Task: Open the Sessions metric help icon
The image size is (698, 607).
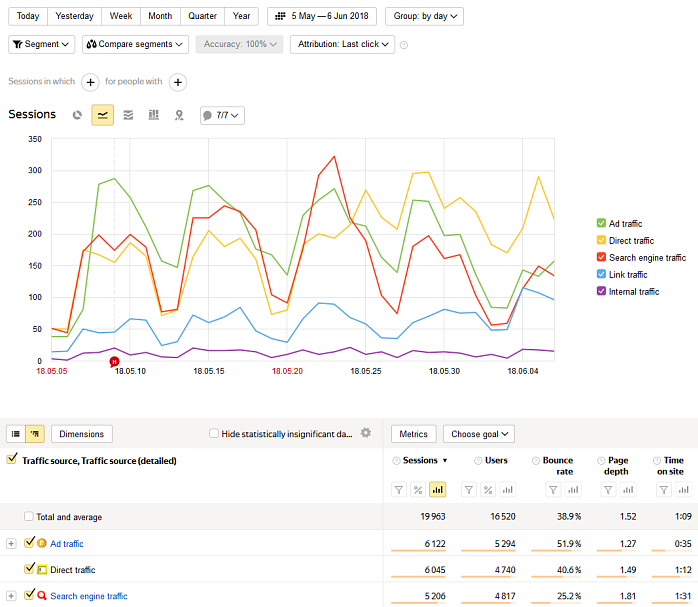Action: pos(396,461)
